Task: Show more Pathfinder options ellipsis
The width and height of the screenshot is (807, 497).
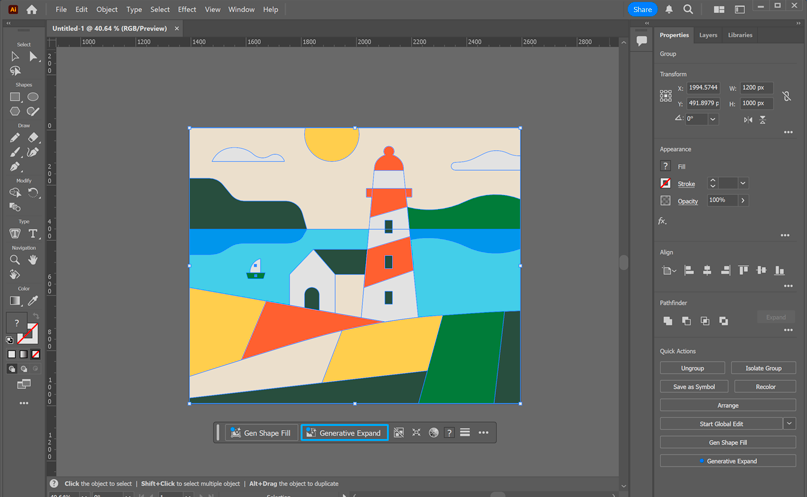Action: pos(788,330)
